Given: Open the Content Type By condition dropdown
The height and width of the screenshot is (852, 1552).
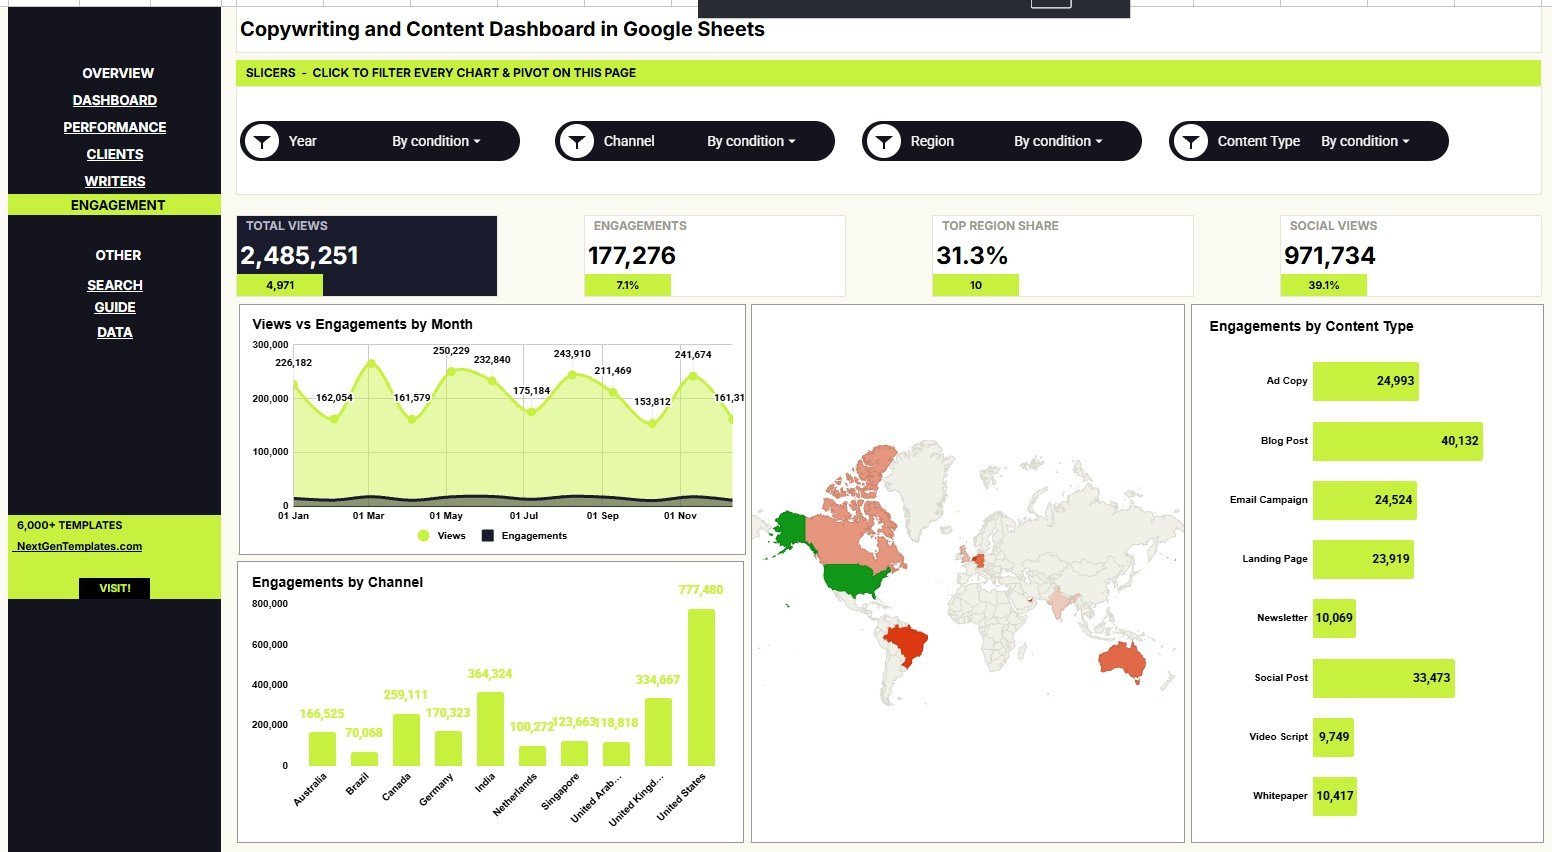Looking at the screenshot, I should (x=1365, y=141).
